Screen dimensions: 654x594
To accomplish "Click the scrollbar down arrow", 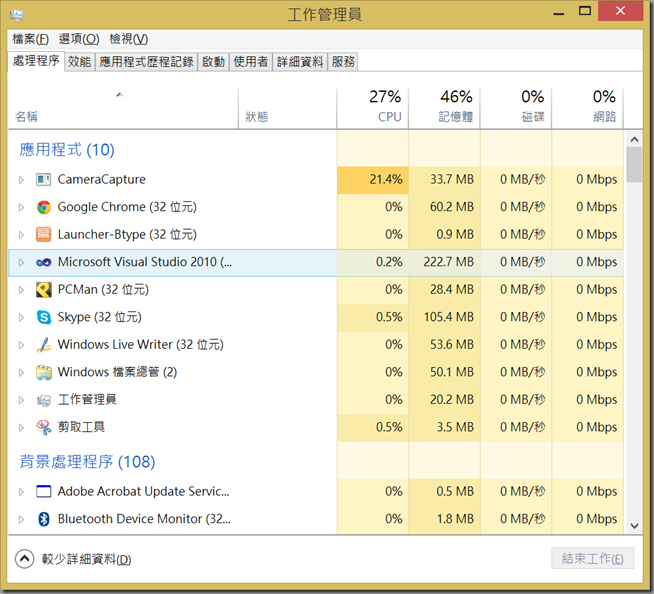I will coord(634,526).
